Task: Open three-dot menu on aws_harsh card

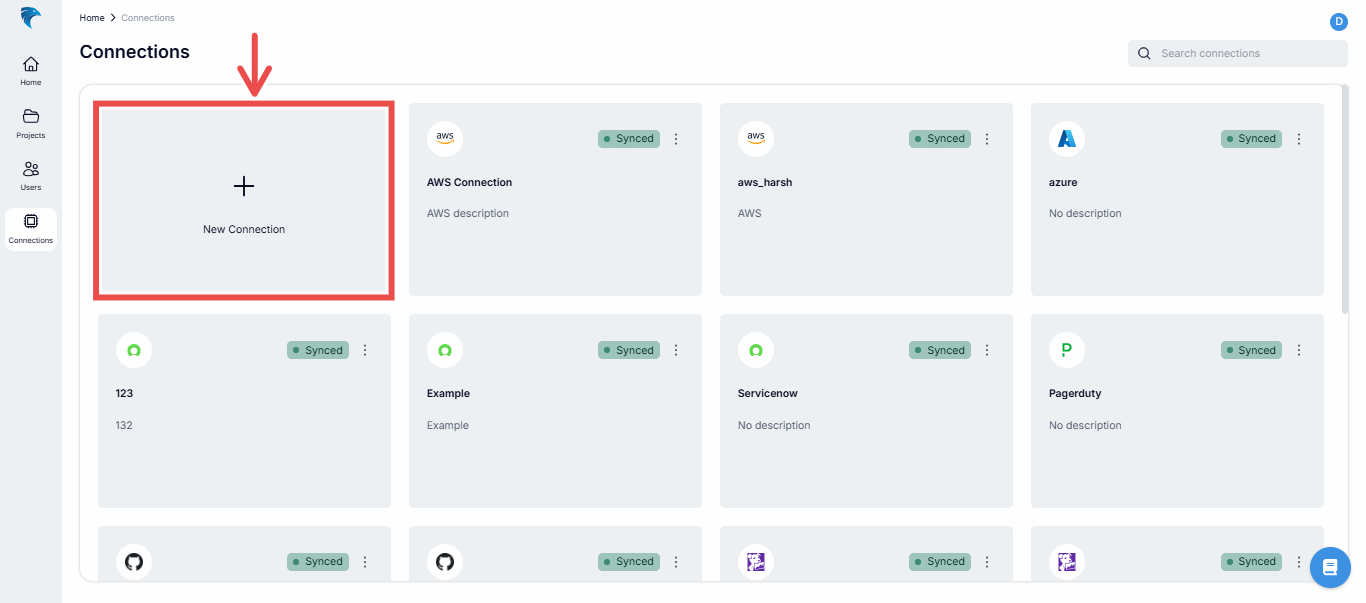Action: [987, 139]
